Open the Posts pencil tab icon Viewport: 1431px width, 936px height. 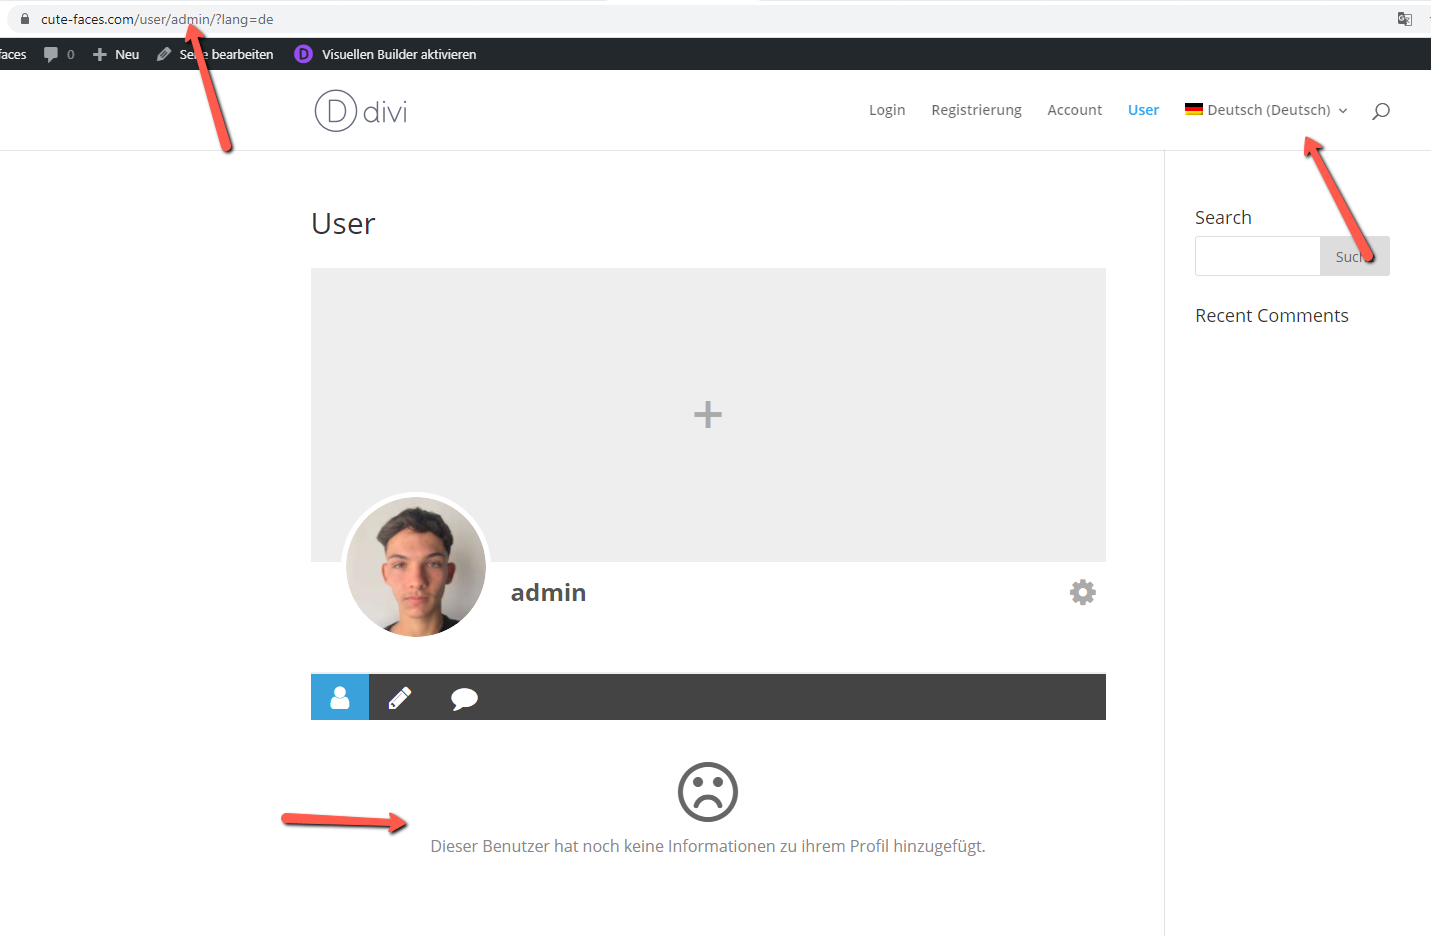pyautogui.click(x=400, y=697)
